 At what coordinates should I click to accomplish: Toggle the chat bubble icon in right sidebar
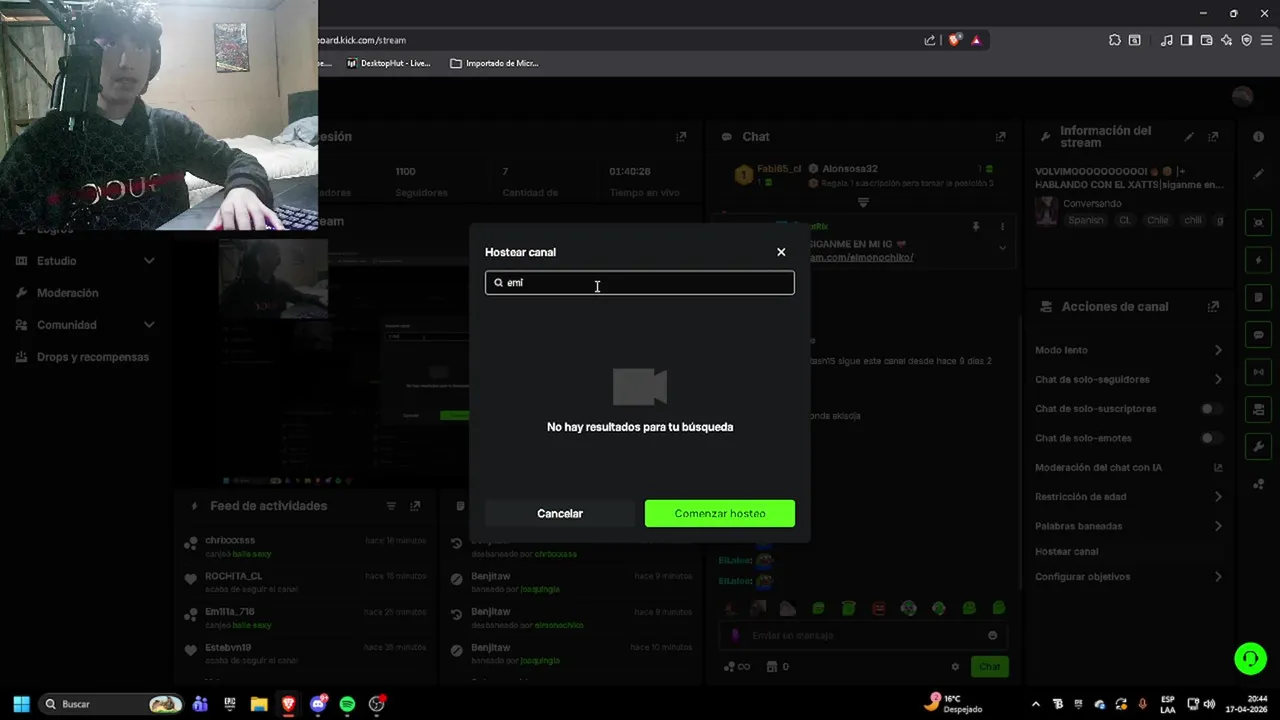coord(1258,335)
